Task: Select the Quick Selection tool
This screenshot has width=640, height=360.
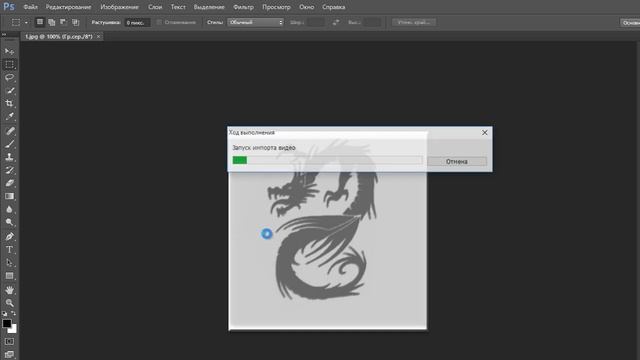Action: [x=9, y=91]
